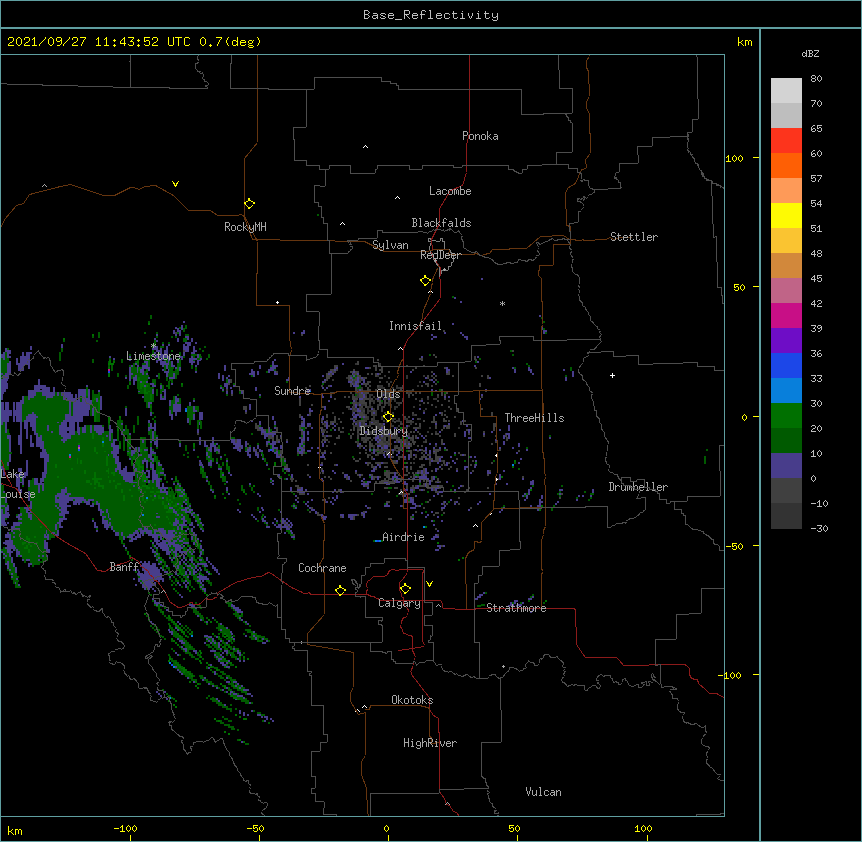Click the Base_Reflectivity title text
This screenshot has width=862, height=842.
tap(431, 15)
